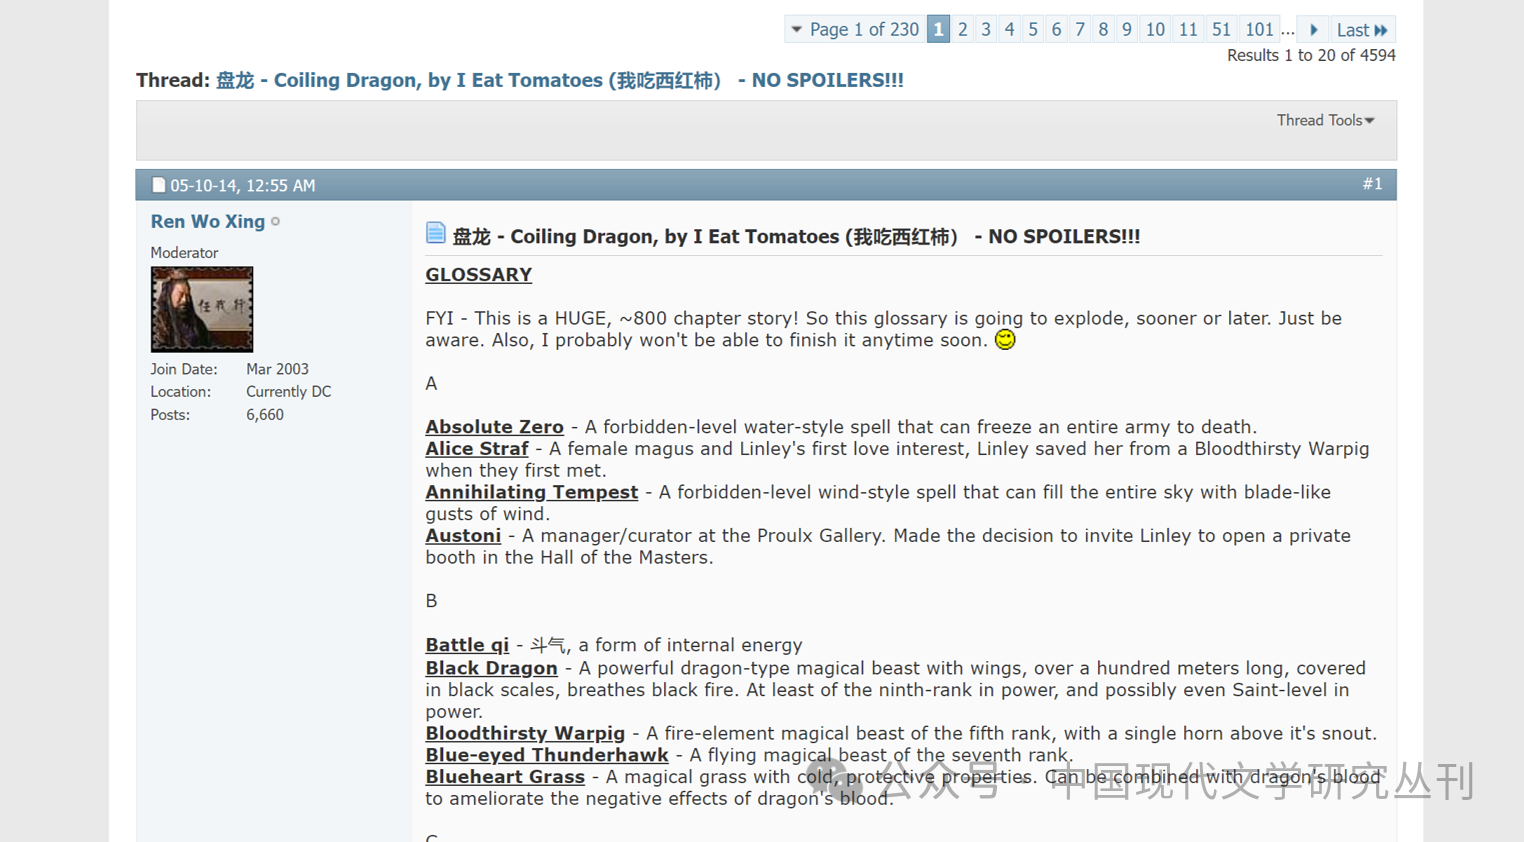This screenshot has width=1524, height=842.
Task: Go to next page arrow icon
Action: (1313, 30)
